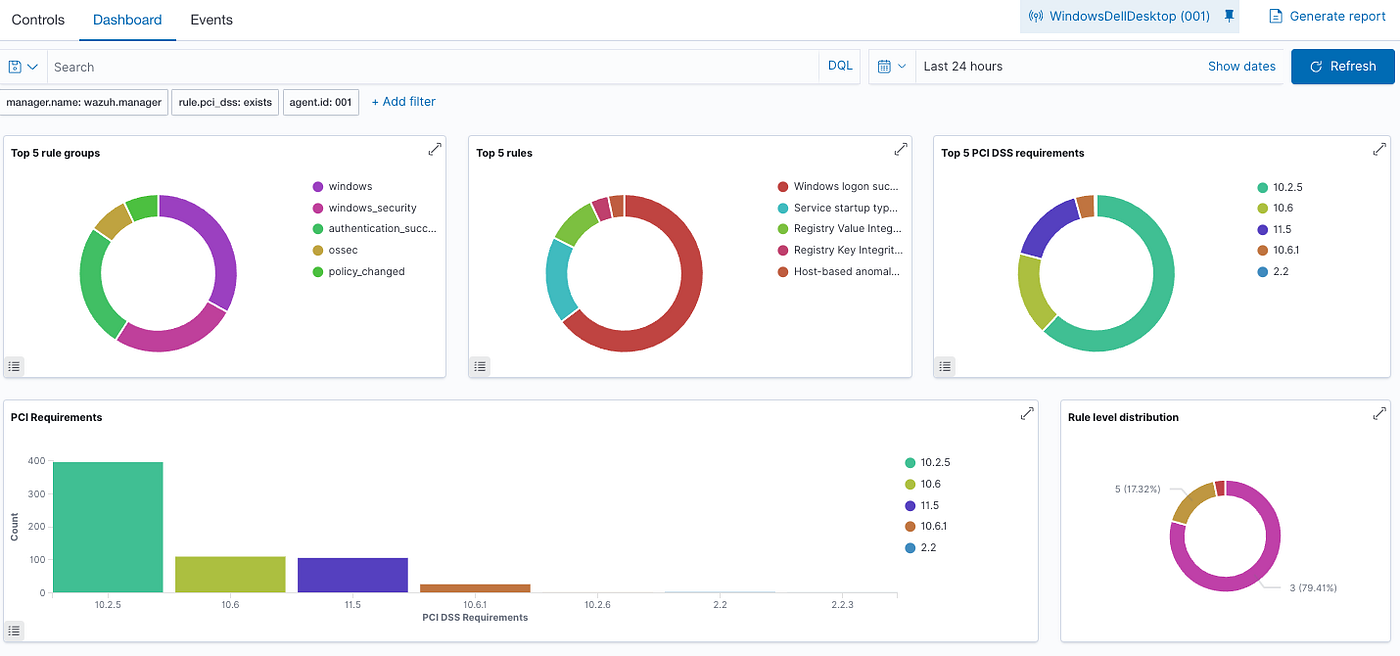Click the windows_security legend color dot
The image size is (1400, 656).
point(318,208)
